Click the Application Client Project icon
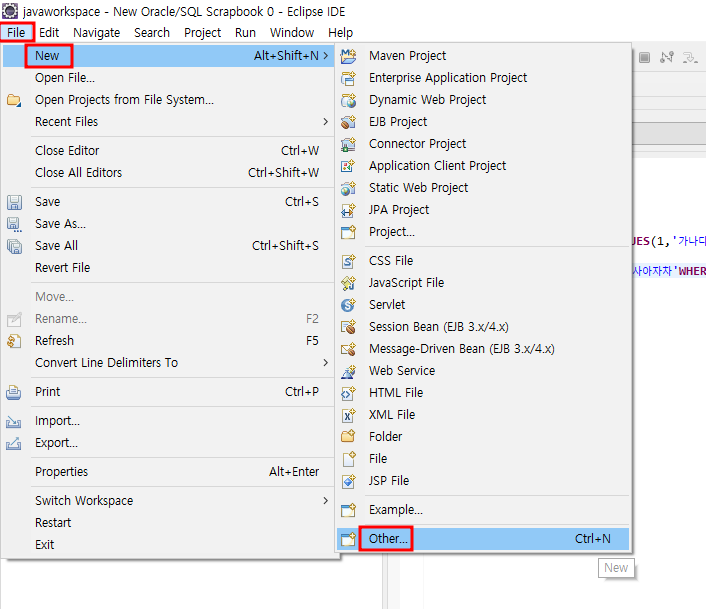 348,166
